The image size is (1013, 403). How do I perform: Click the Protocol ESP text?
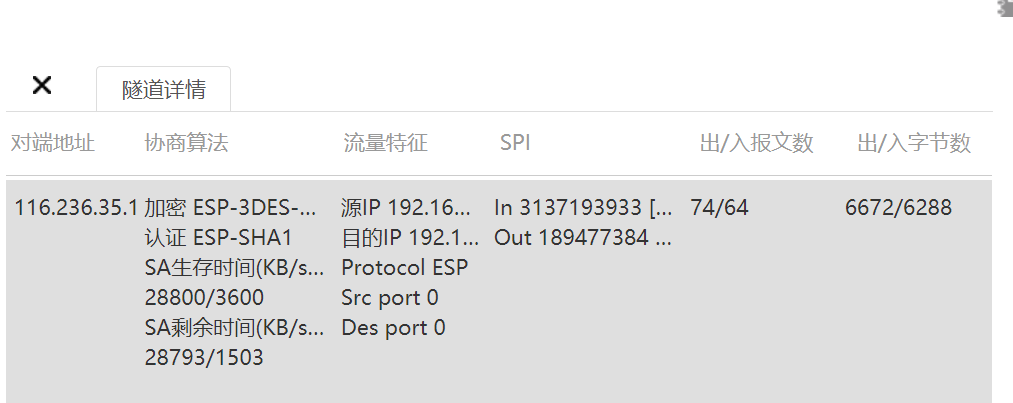tap(404, 268)
